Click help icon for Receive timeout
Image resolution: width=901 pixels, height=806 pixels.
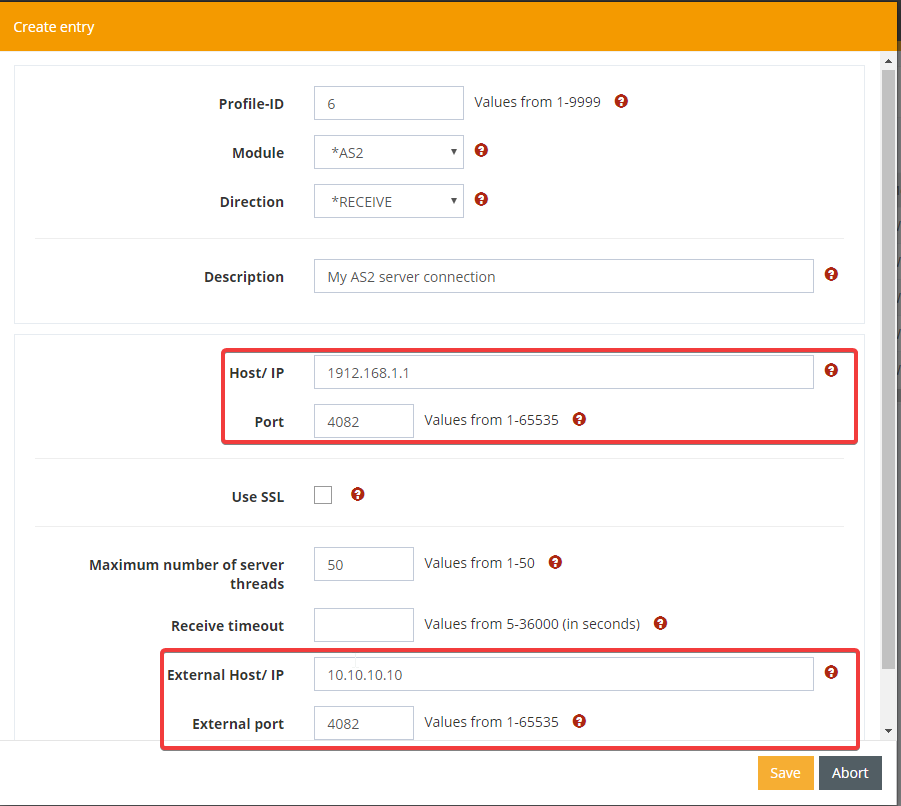pyautogui.click(x=660, y=623)
